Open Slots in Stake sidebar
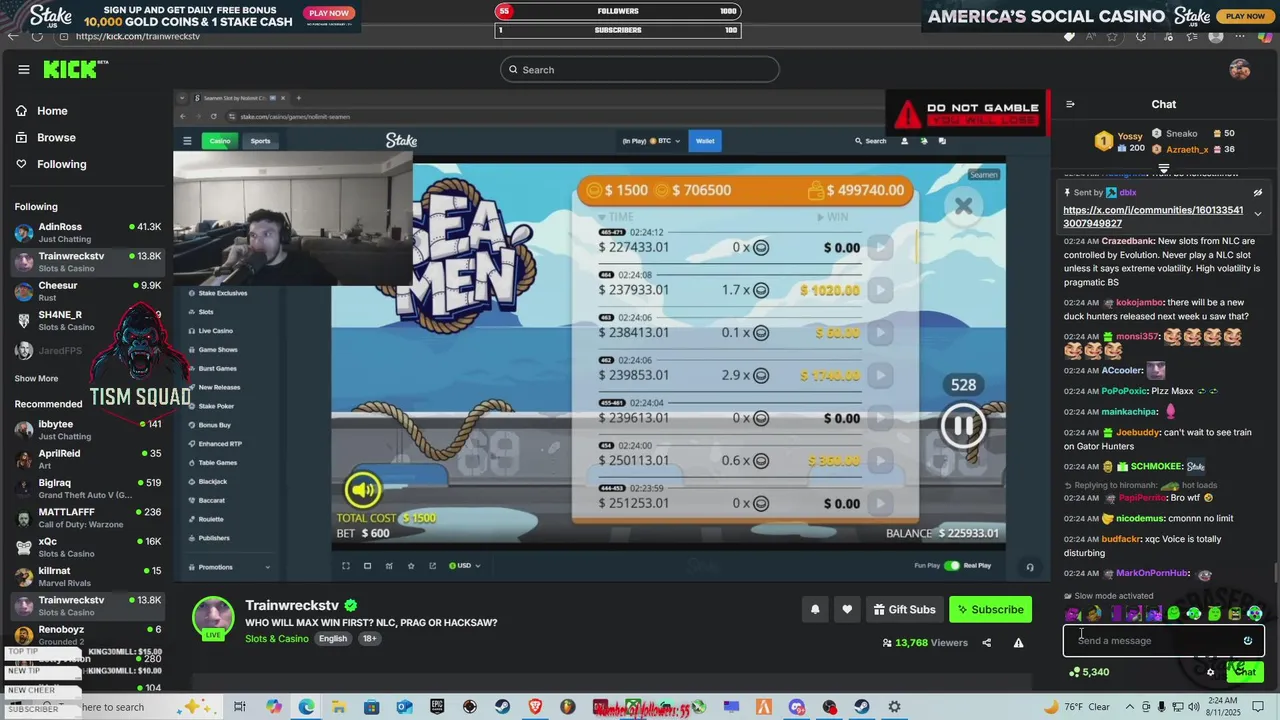The image size is (1280, 720). [206, 312]
